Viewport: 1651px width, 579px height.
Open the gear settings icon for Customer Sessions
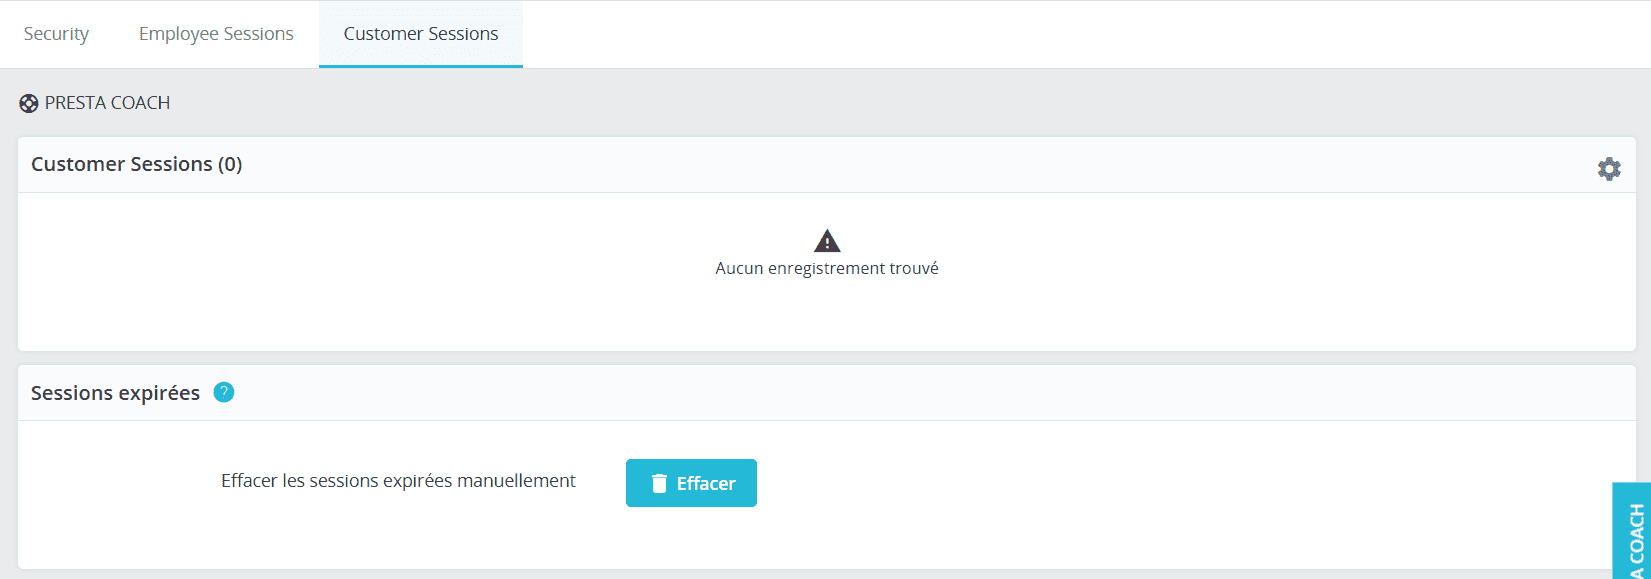[x=1609, y=169]
